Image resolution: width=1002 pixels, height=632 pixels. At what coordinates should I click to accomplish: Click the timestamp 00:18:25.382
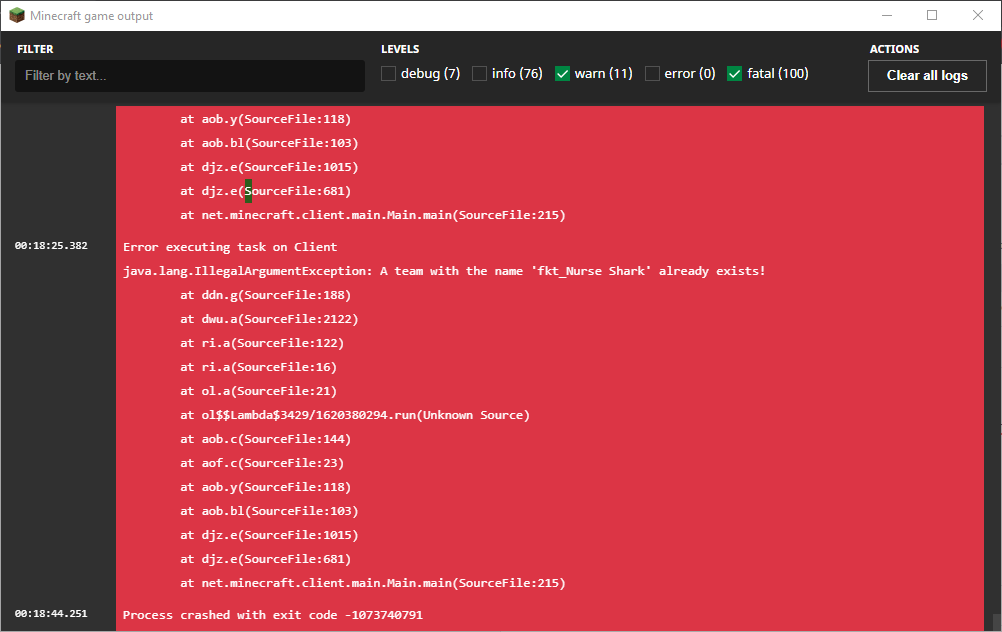(x=51, y=245)
